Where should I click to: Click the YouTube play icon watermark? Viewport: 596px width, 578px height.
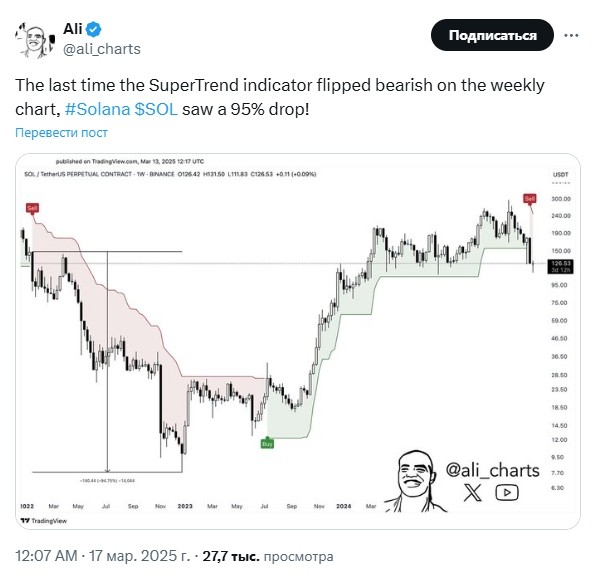[x=507, y=493]
